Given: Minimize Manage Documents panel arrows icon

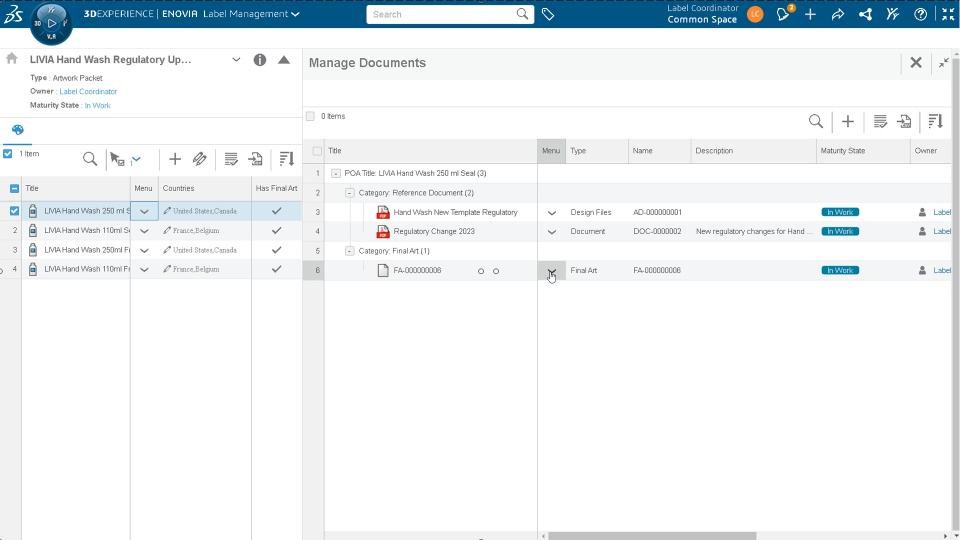Looking at the screenshot, I should [943, 62].
